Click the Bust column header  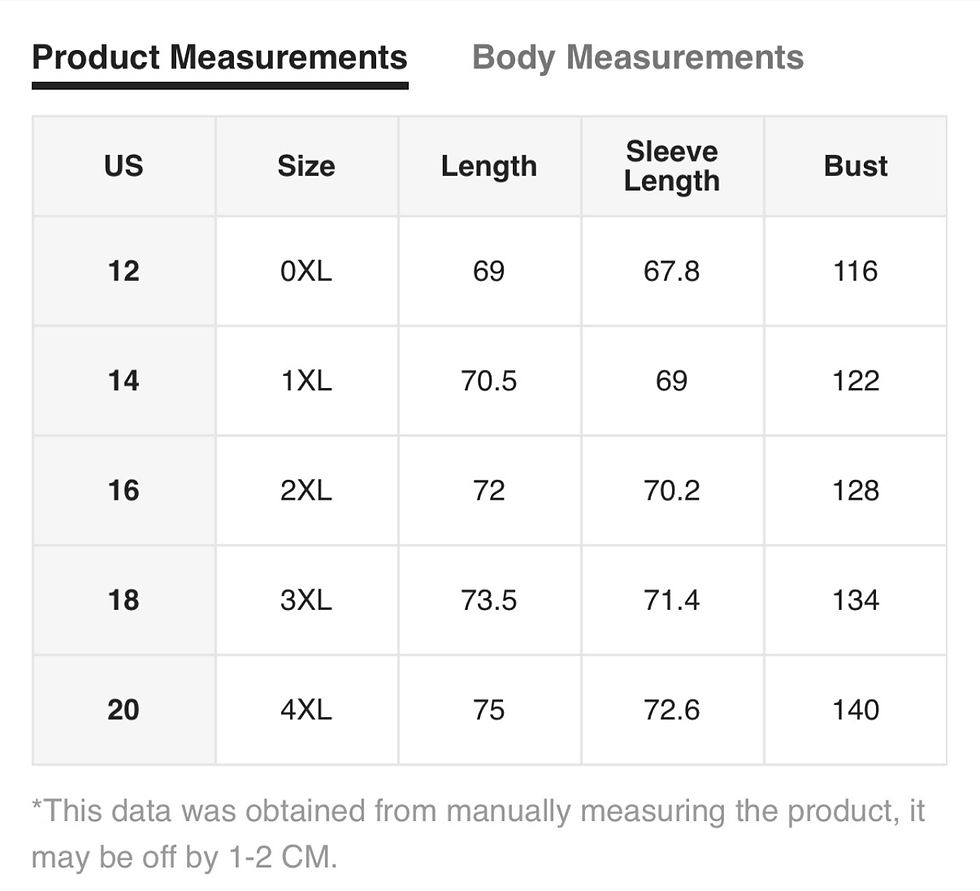point(856,166)
